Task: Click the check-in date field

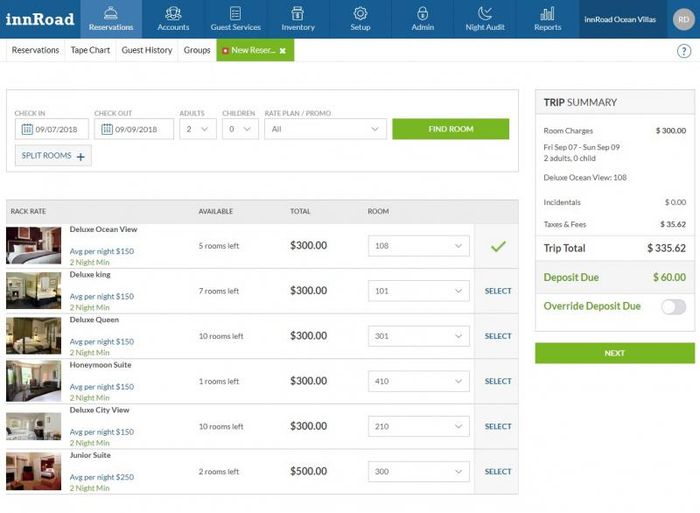Action: point(52,129)
